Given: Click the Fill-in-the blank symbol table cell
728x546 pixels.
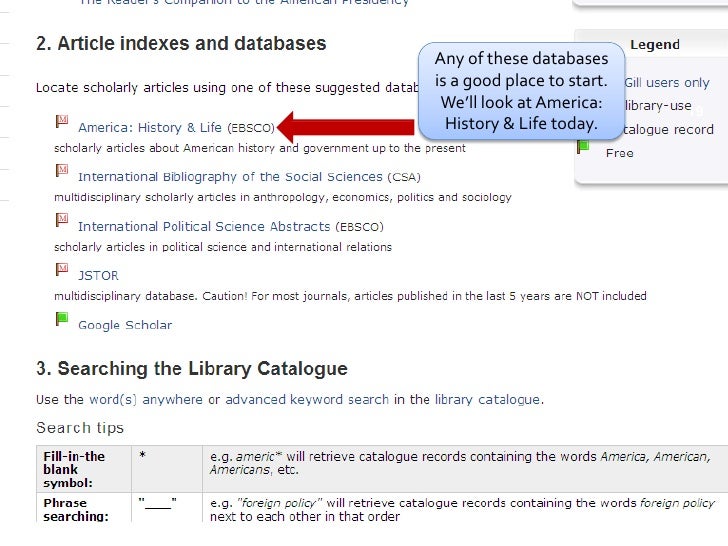Looking at the screenshot, I should pos(84,469).
